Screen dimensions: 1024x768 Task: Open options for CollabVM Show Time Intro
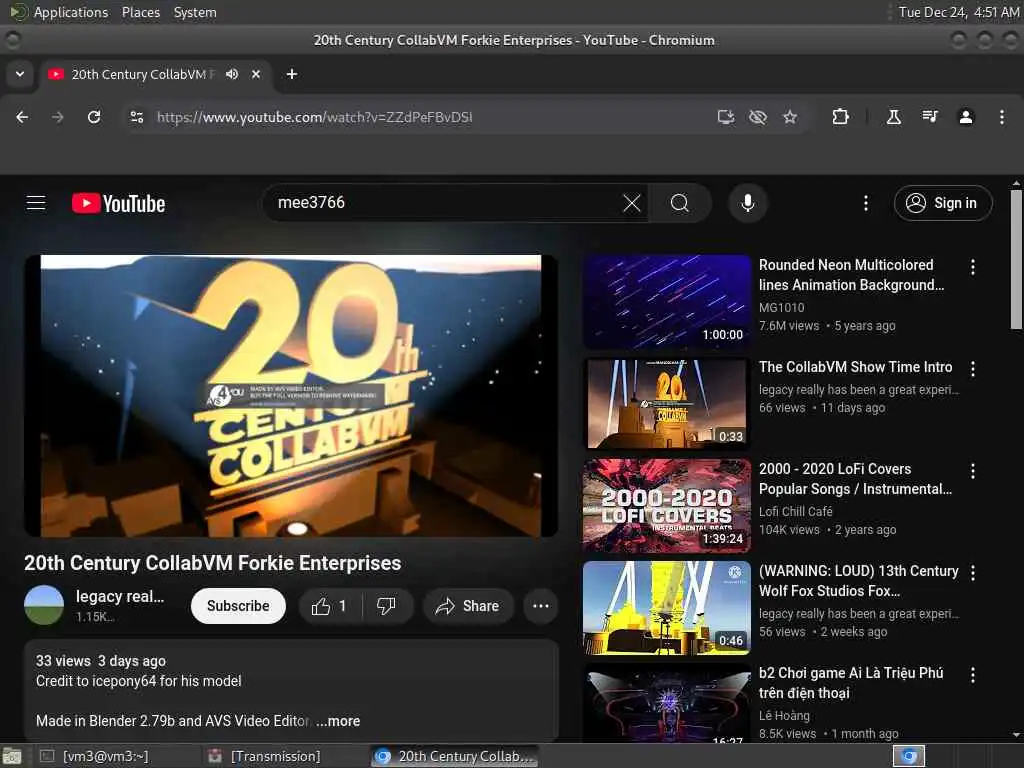pyautogui.click(x=973, y=369)
